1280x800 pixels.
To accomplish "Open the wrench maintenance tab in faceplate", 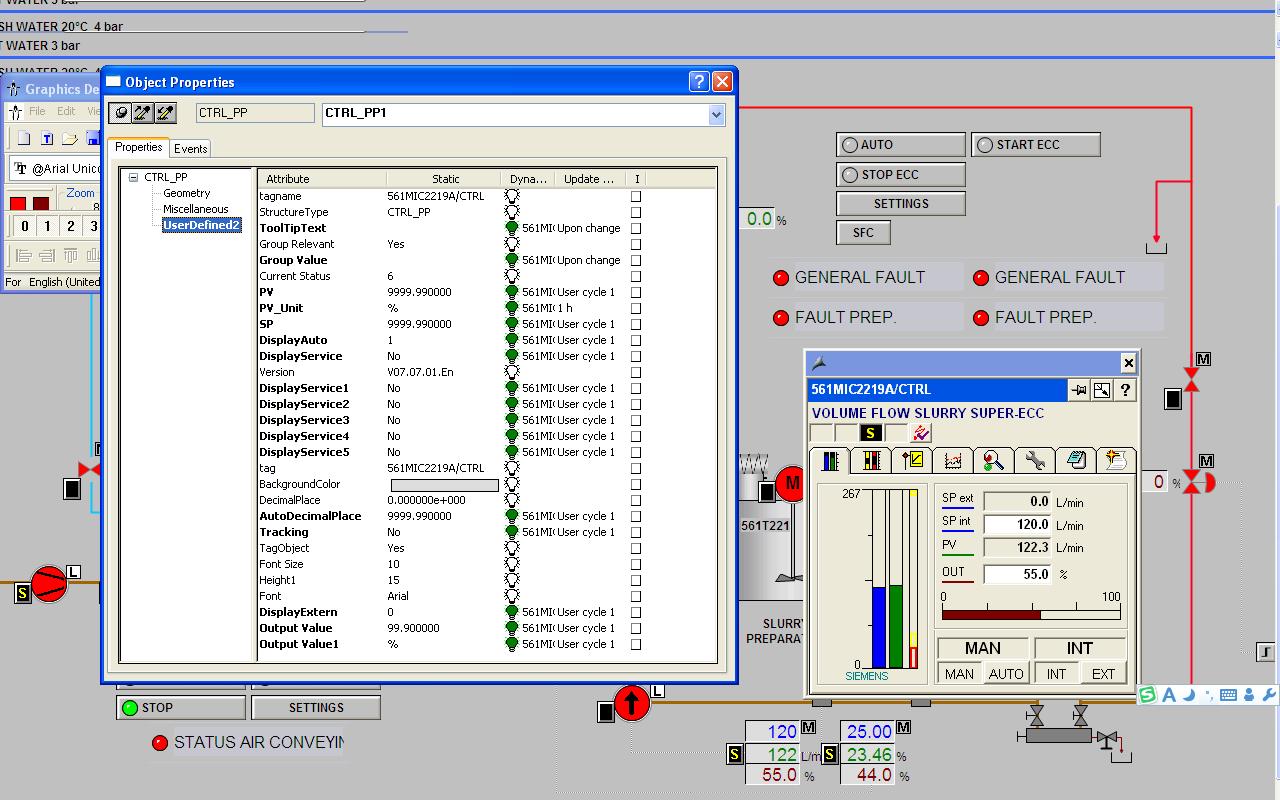I will click(x=1034, y=460).
